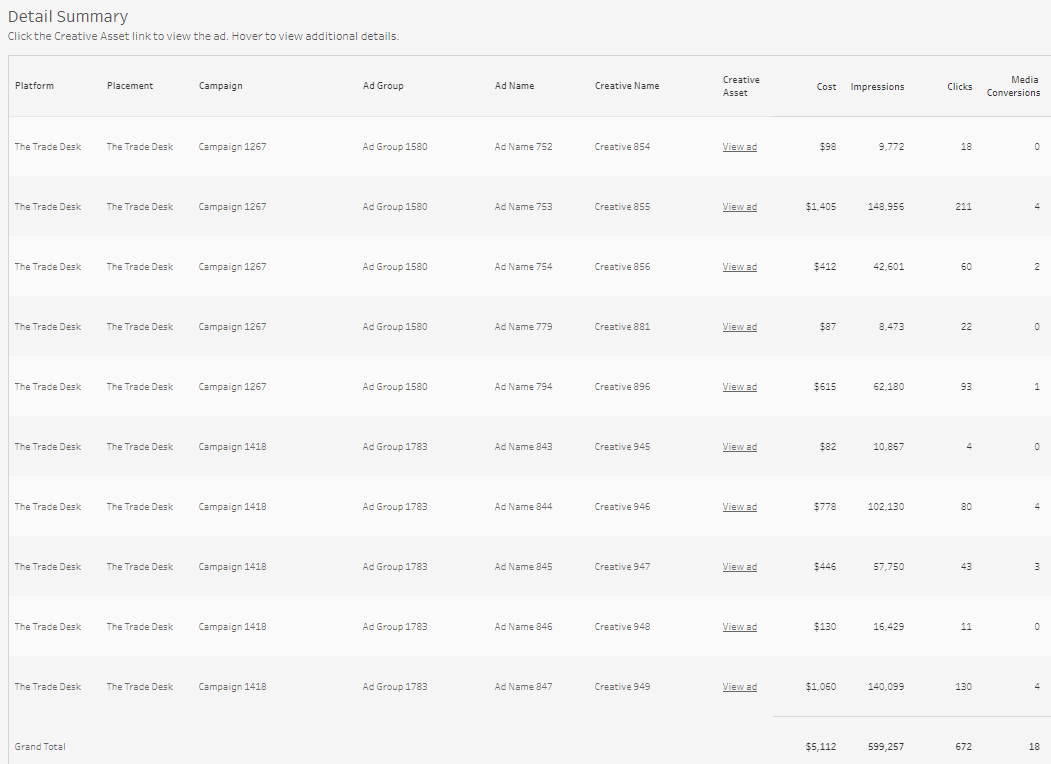The width and height of the screenshot is (1051, 764).
Task: Click the 599,257 grand total impressions
Action: [885, 747]
